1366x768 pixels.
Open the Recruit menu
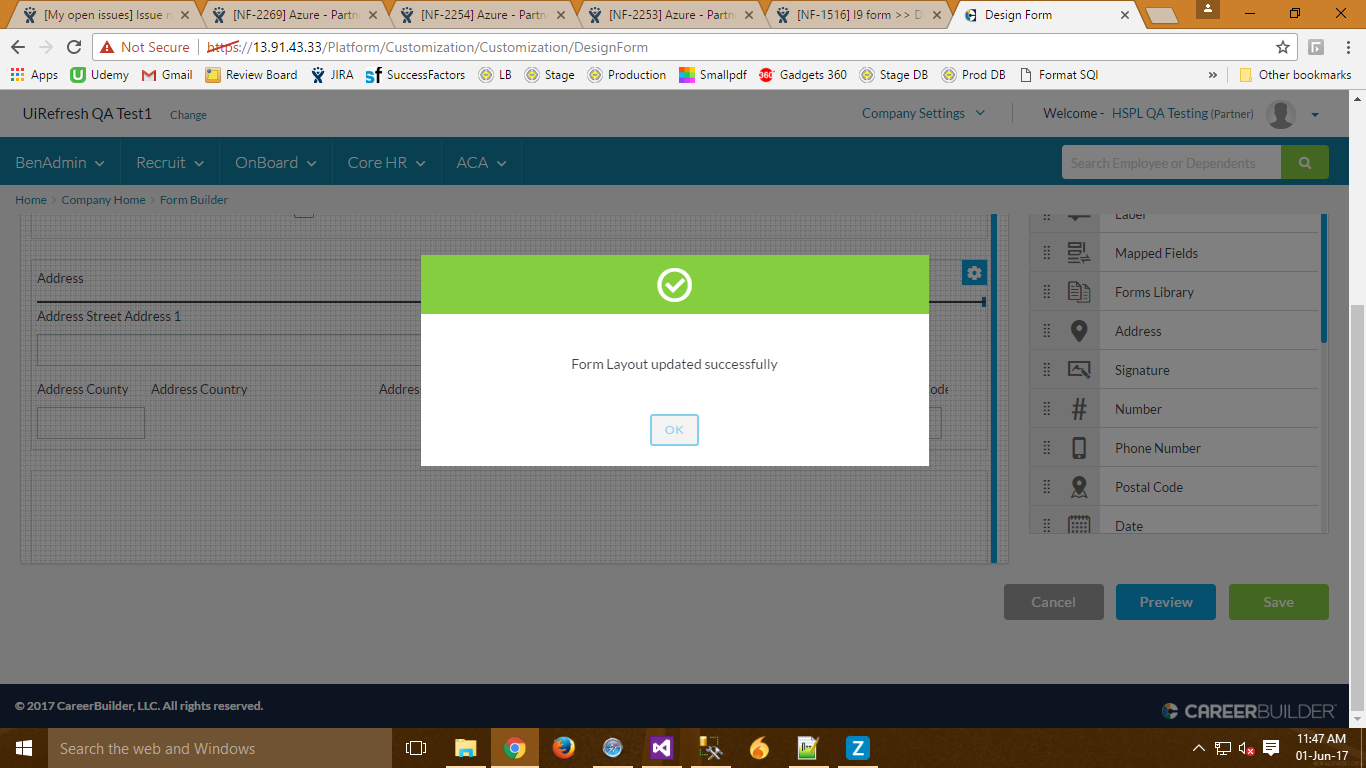[x=170, y=162]
